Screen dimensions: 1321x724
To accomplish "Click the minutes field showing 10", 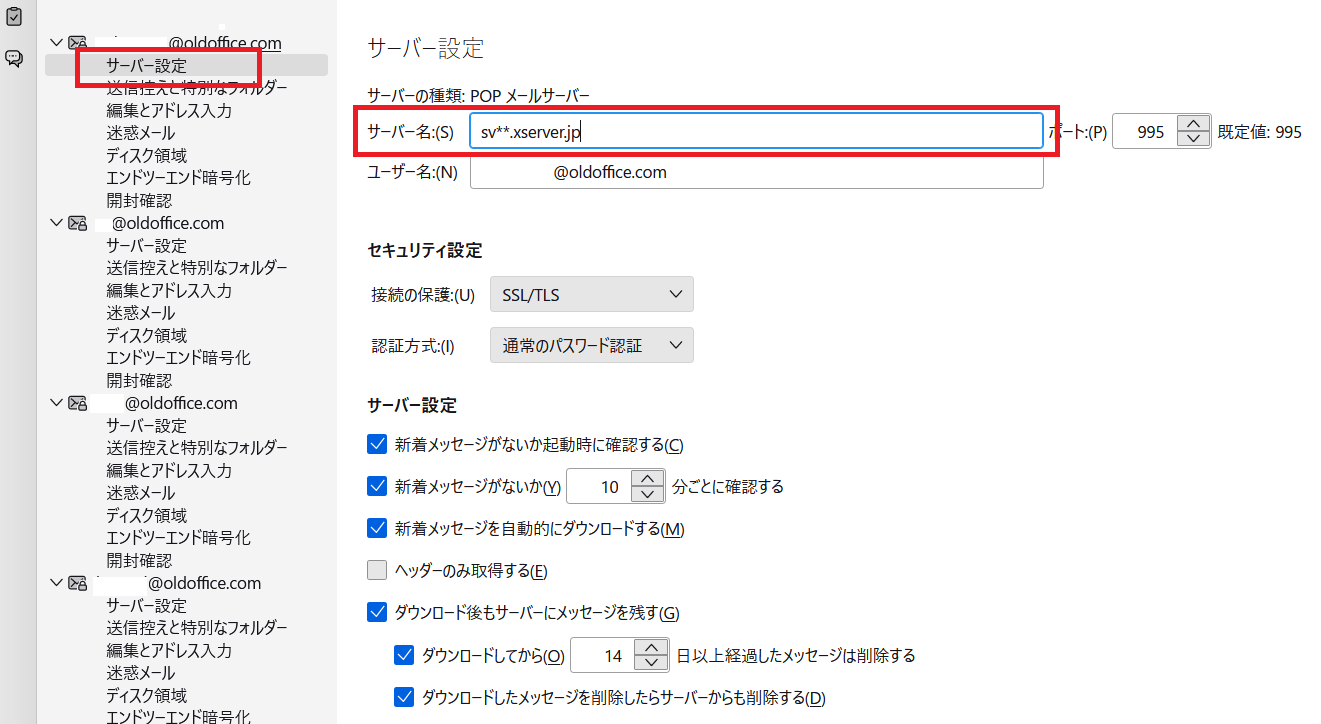I will (x=600, y=487).
